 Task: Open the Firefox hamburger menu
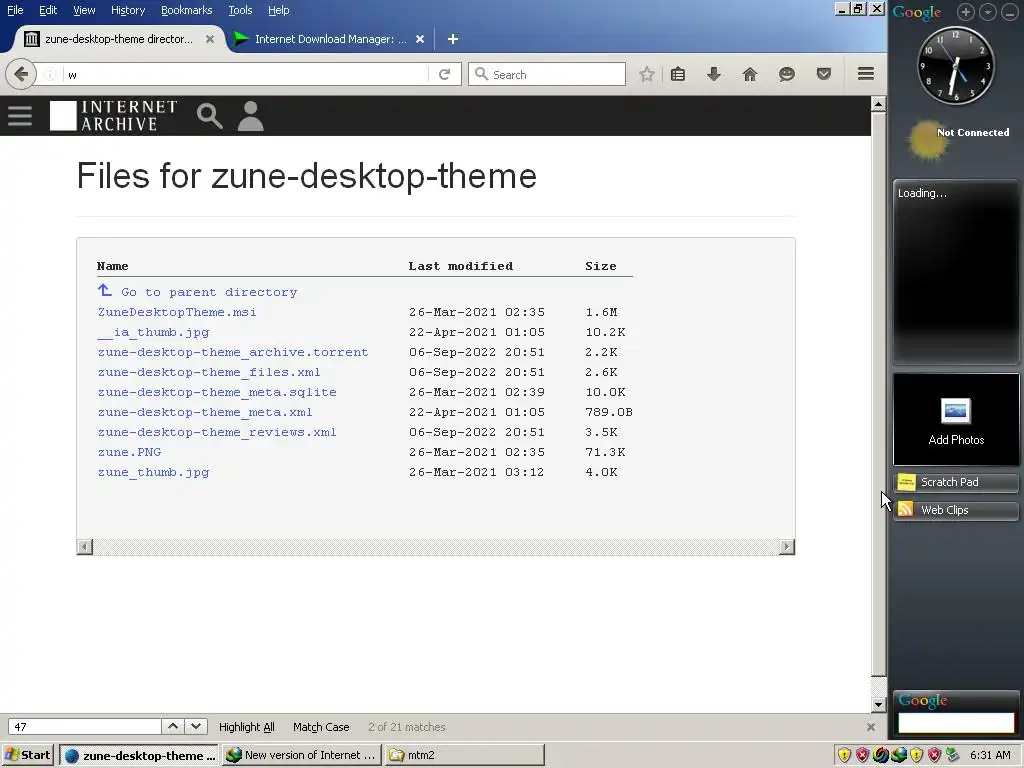(866, 74)
